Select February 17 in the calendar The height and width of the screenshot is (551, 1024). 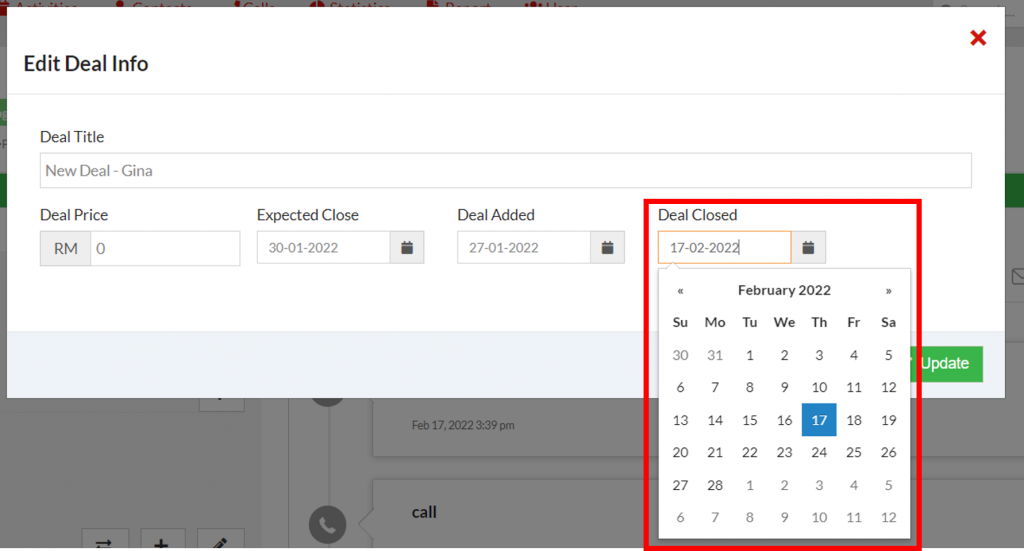819,420
